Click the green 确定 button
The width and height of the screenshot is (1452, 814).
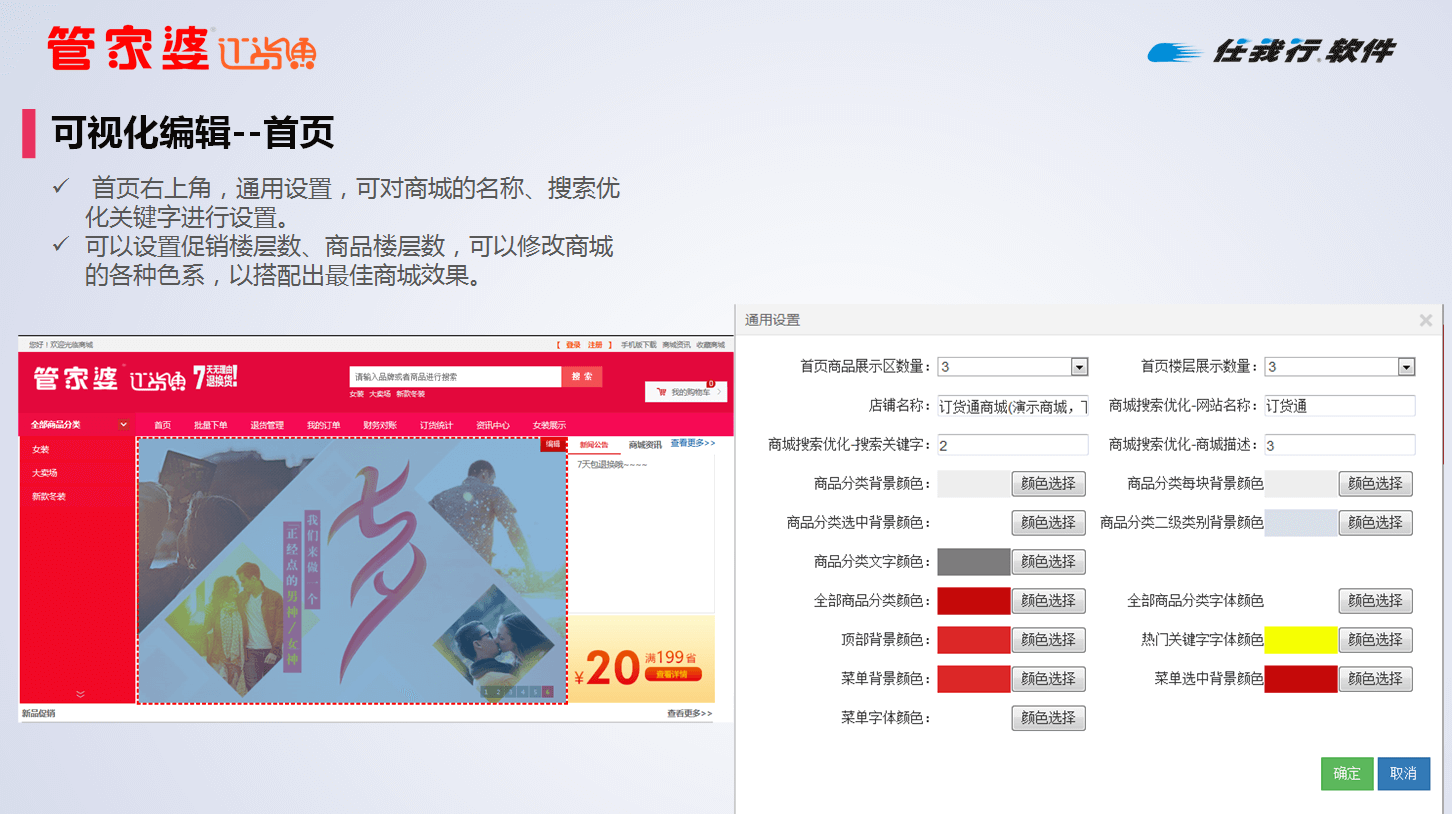[x=1346, y=773]
